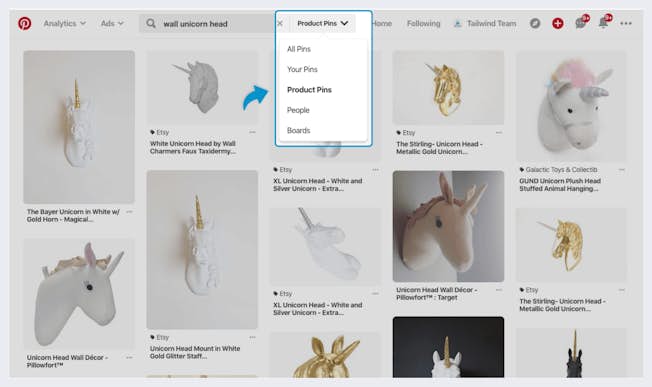Open the gold unicorn head image at bottom
Image resolution: width=652 pixels, height=387 pixels.
point(325,355)
